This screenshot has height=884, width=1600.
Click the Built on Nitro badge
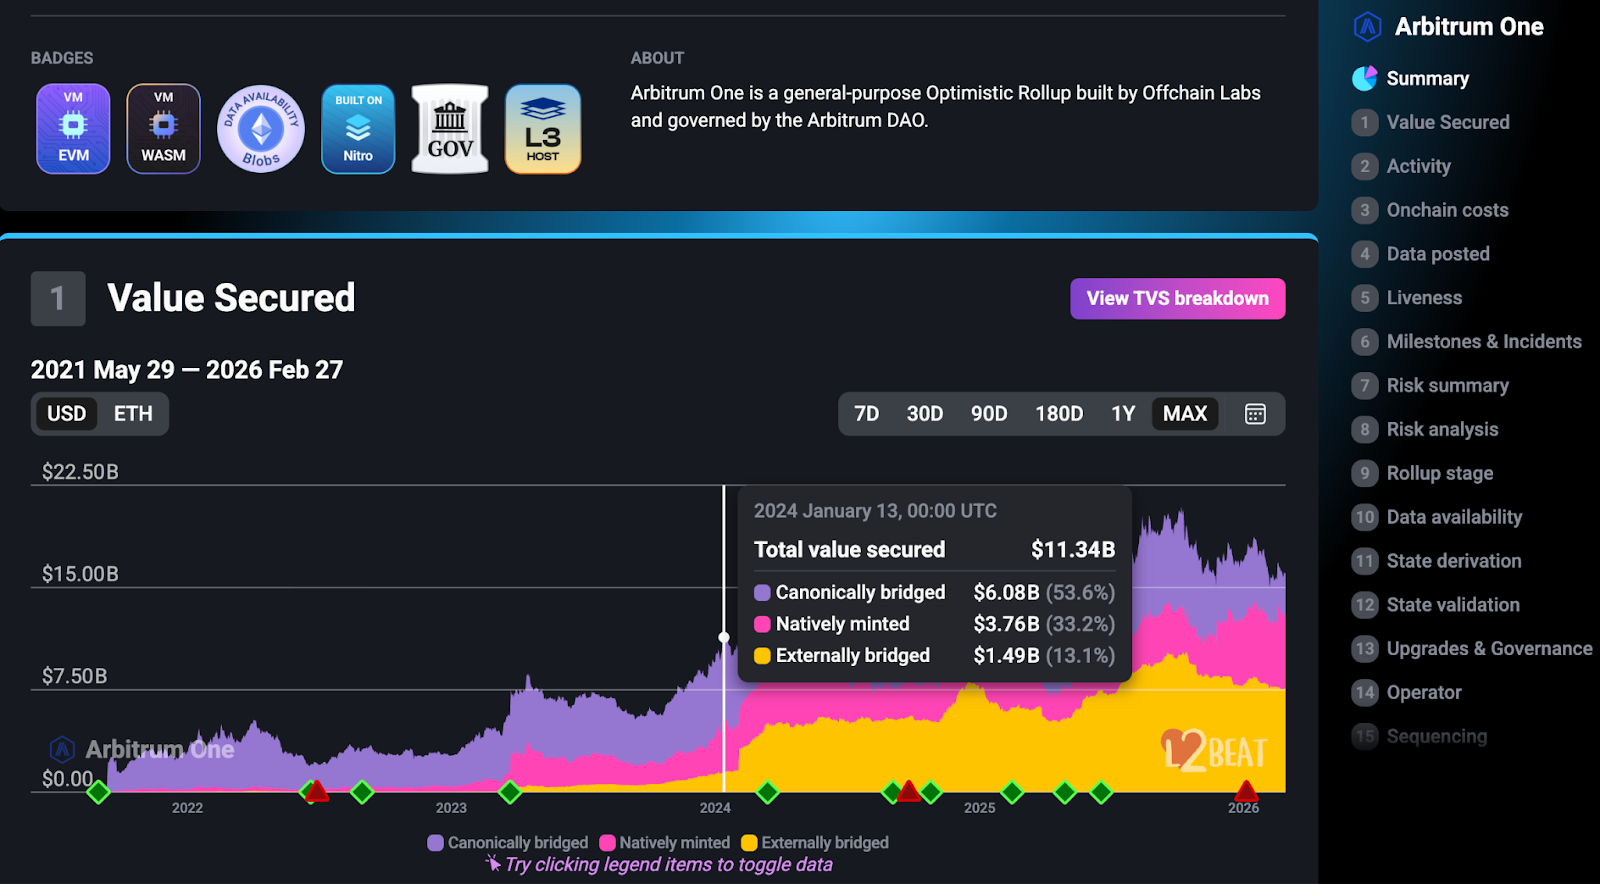point(358,129)
